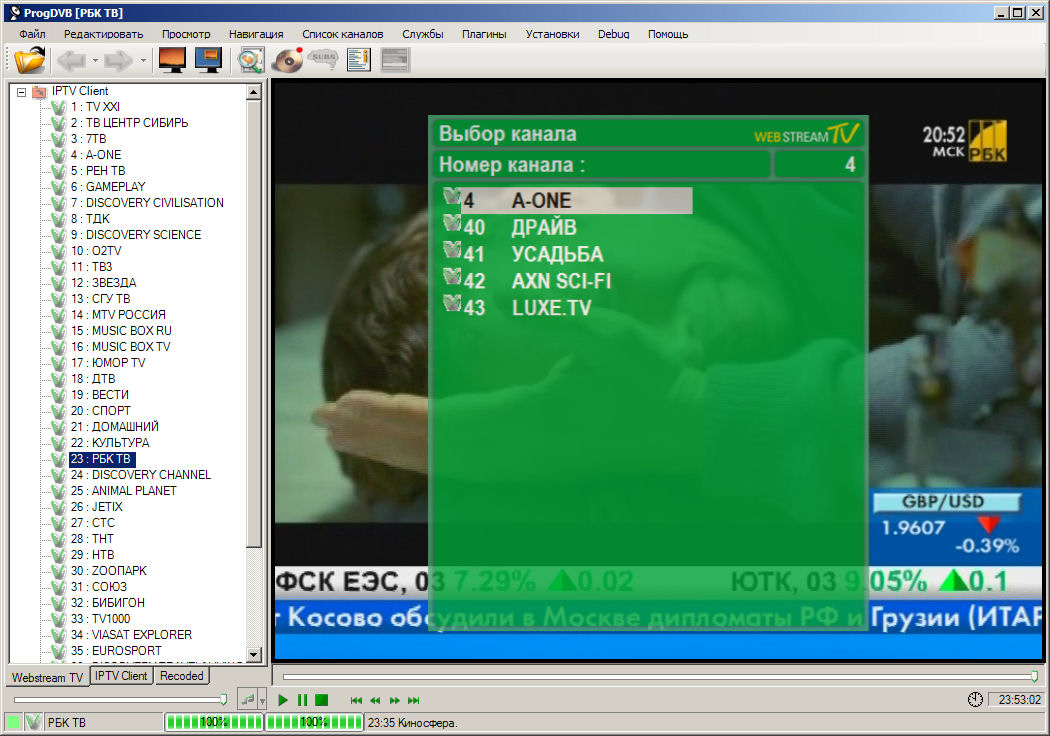Select channel 20 : СПОРТ
The image size is (1050, 736).
pos(100,411)
